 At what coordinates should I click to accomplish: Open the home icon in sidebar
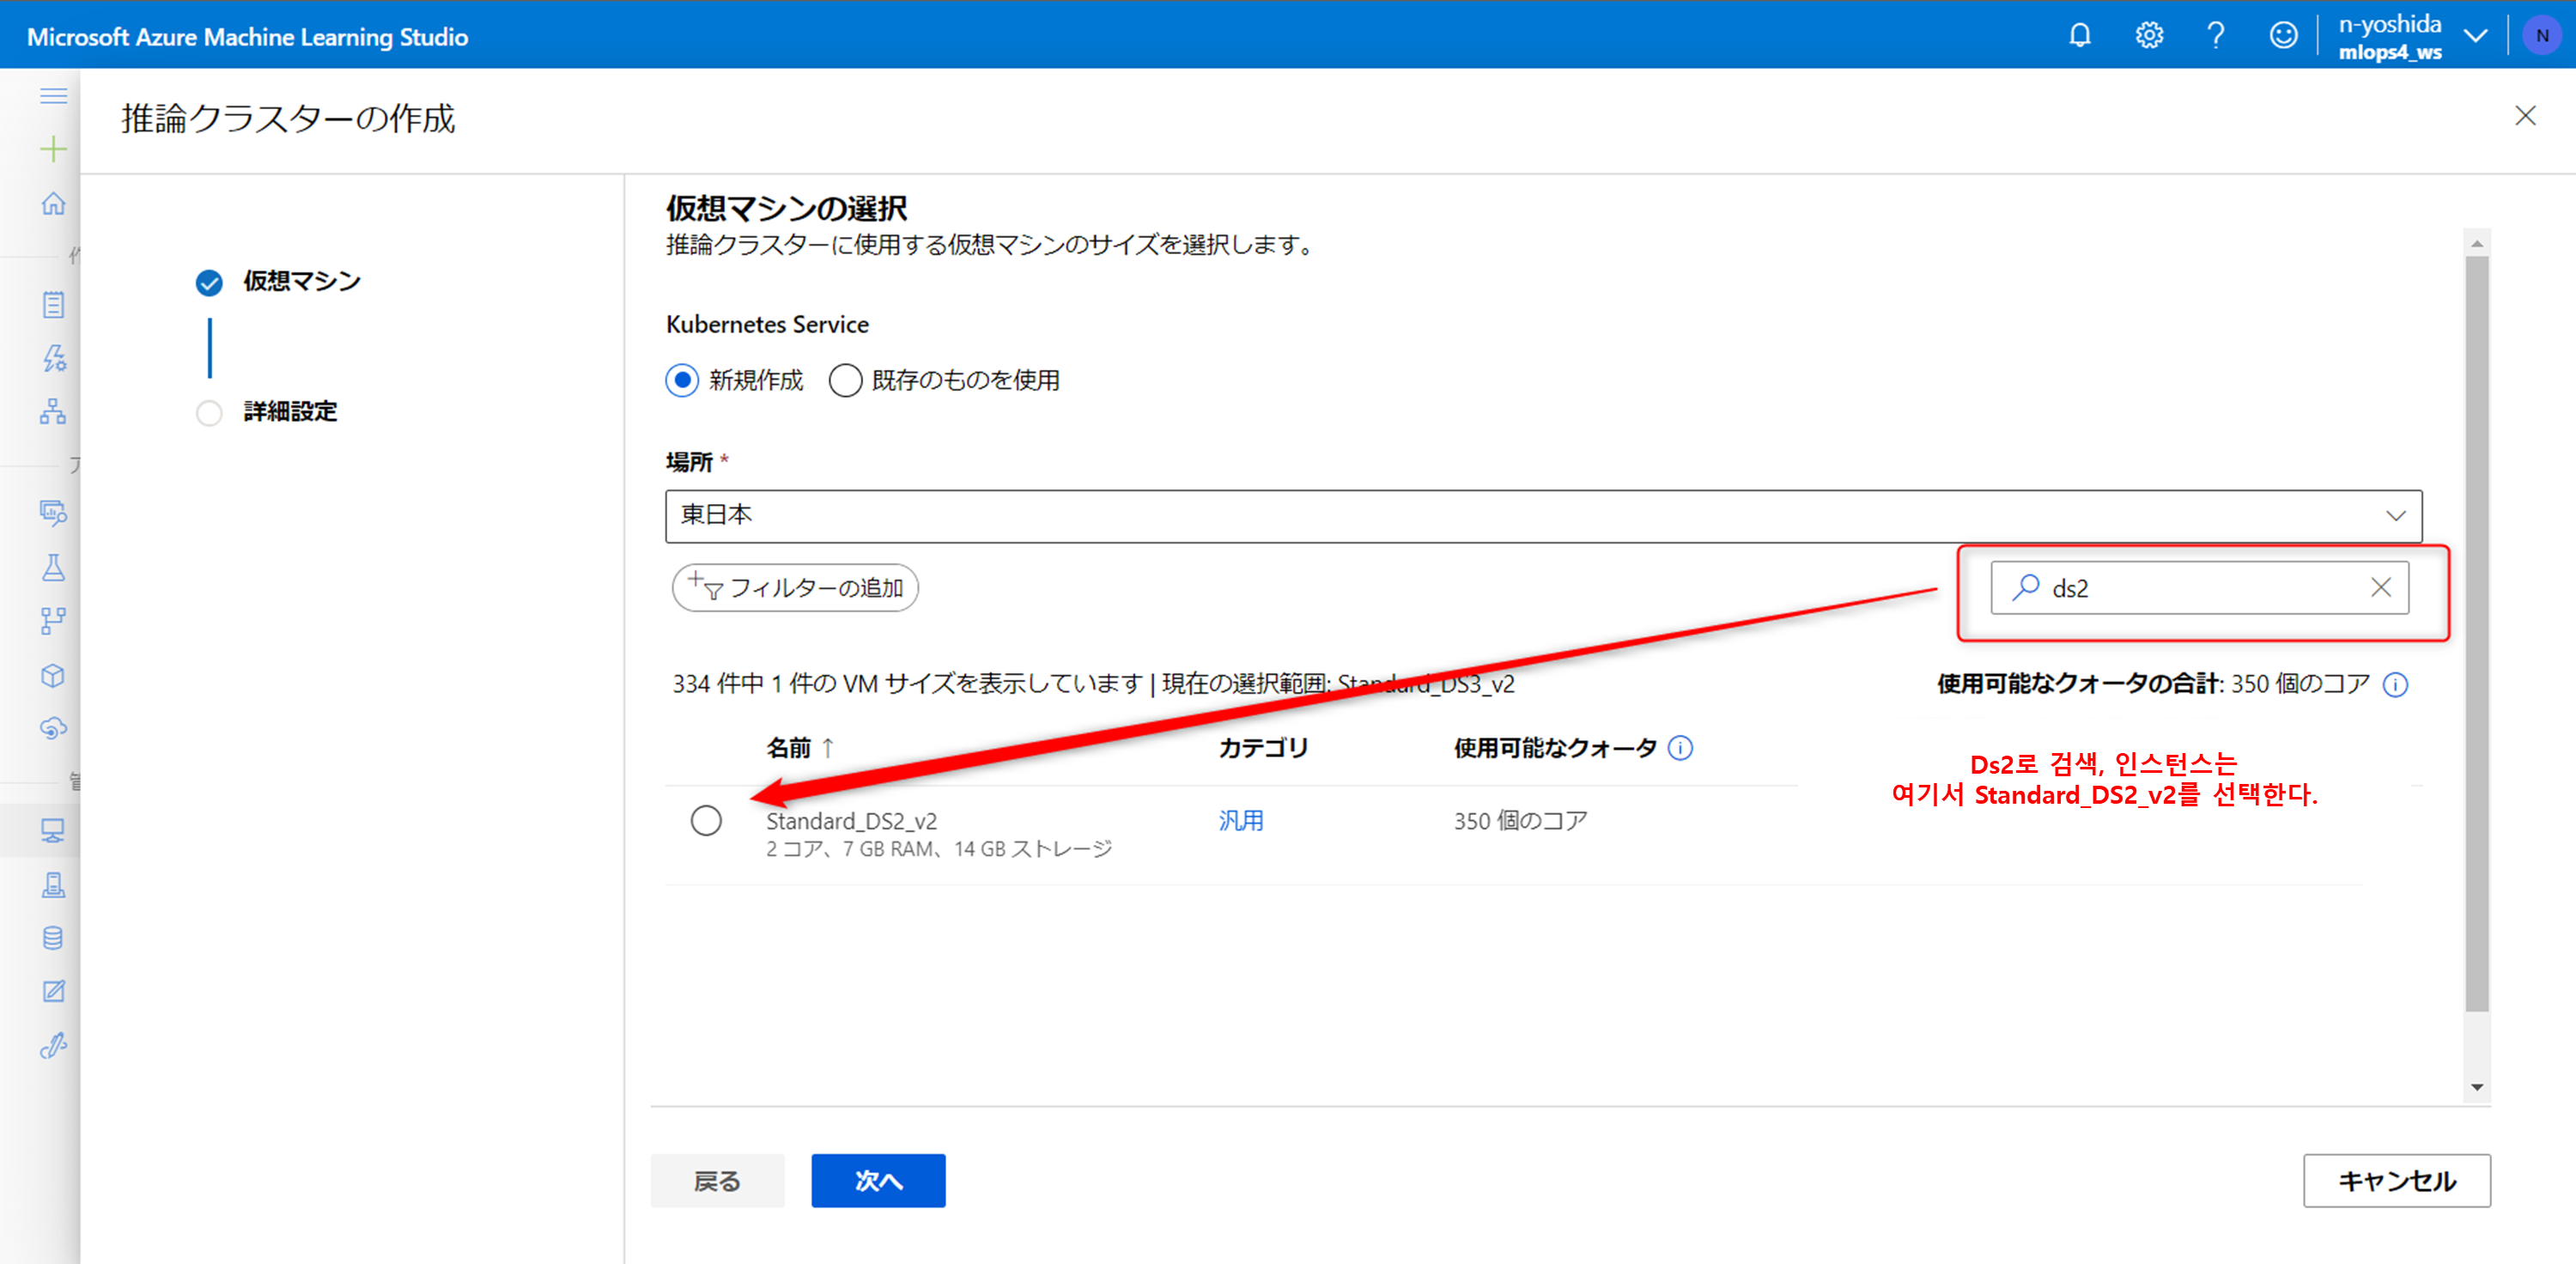pos(53,204)
